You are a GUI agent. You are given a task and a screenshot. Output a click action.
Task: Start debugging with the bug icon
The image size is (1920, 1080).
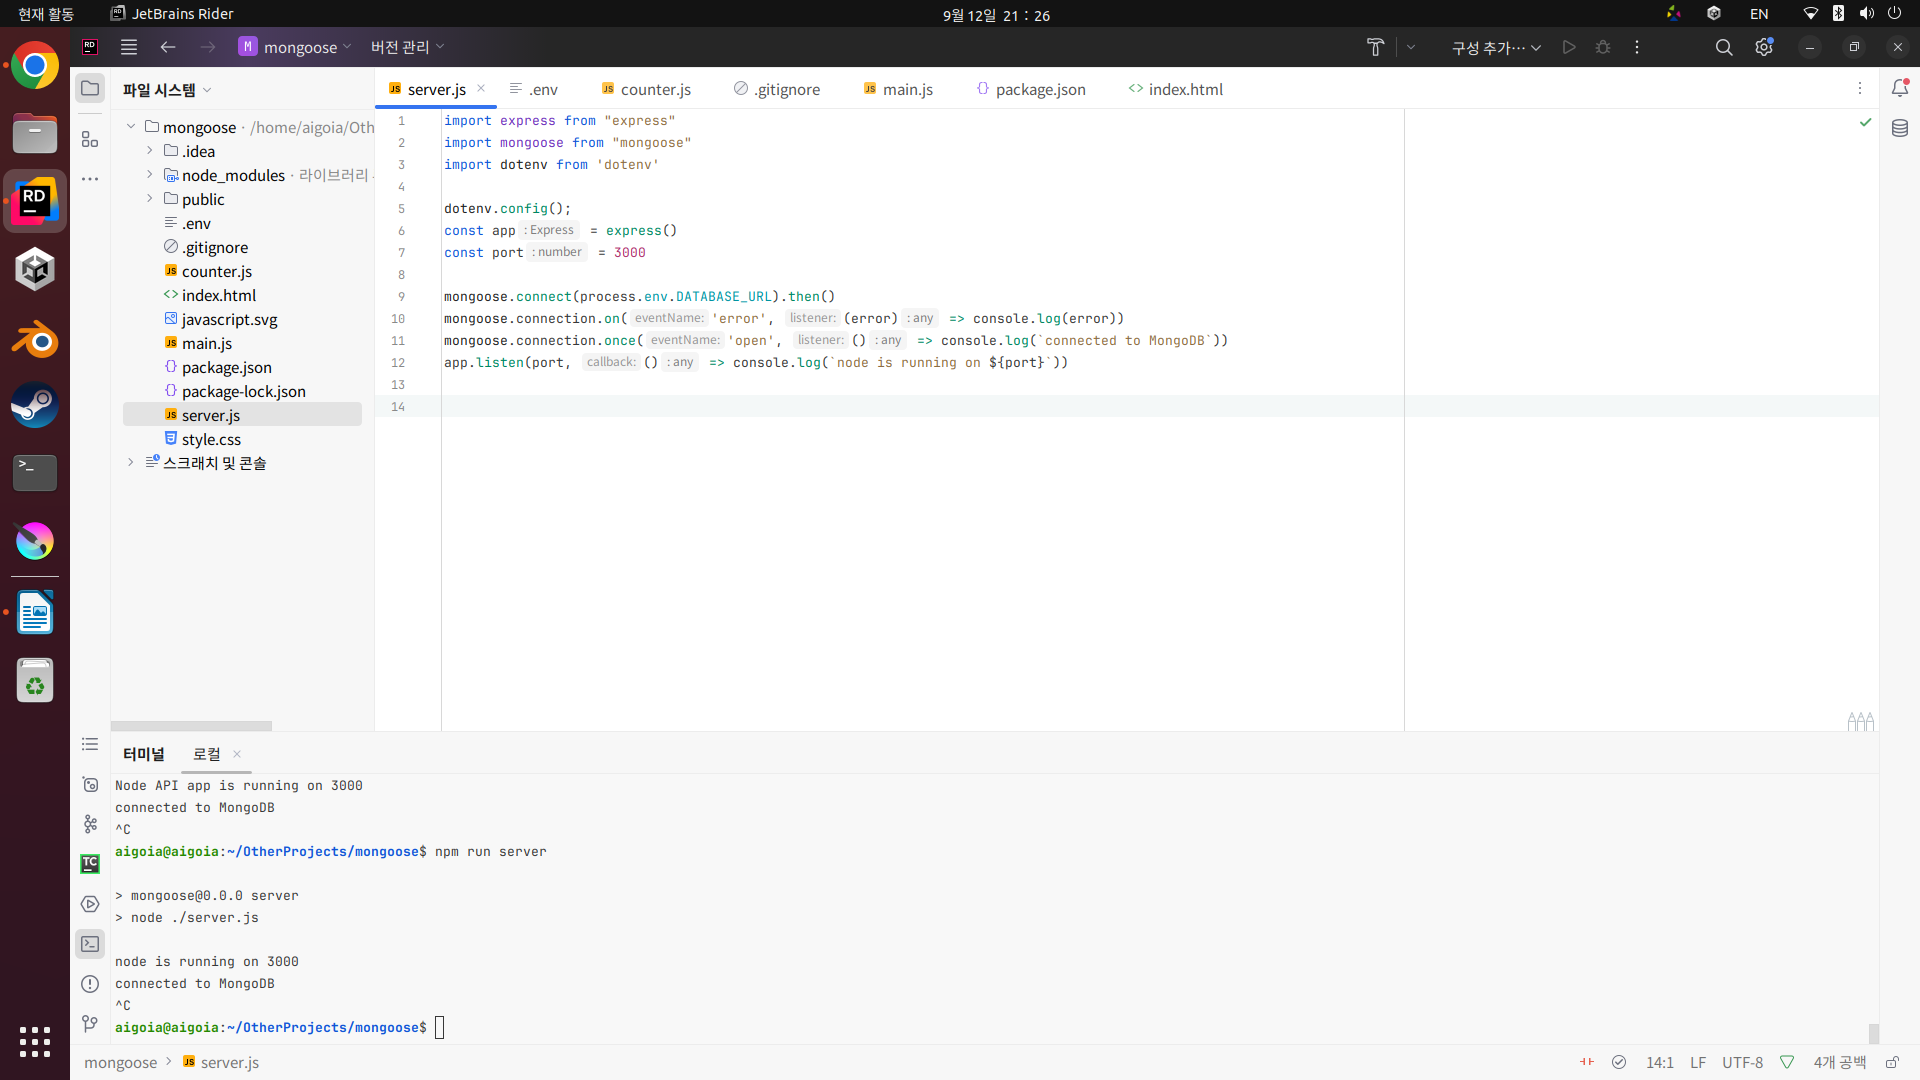[1603, 47]
